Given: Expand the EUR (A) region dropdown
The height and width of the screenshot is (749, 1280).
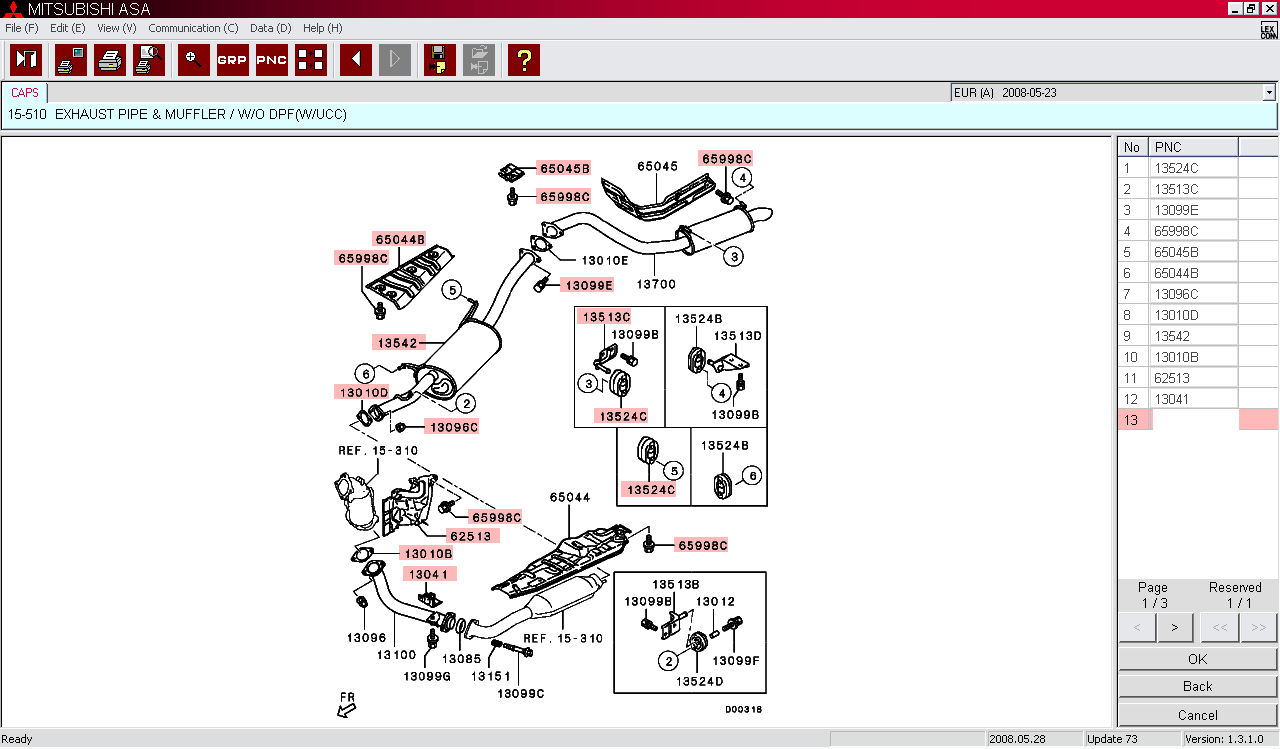Looking at the screenshot, I should [1269, 92].
